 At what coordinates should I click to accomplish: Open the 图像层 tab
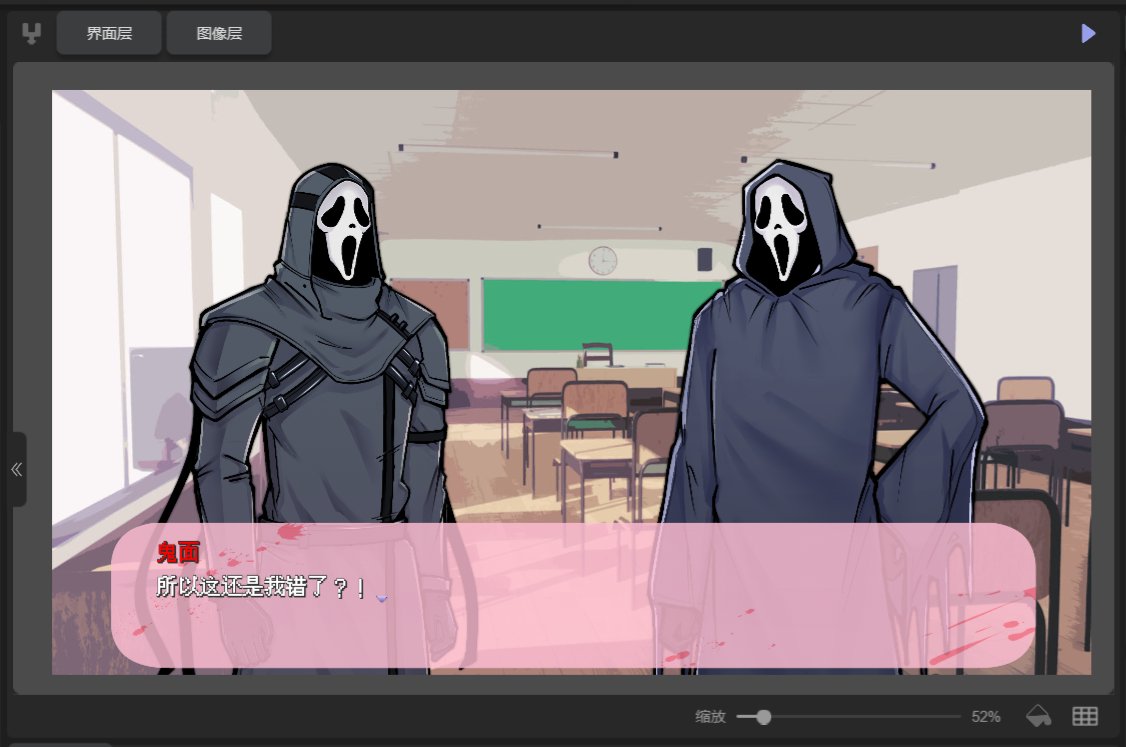pos(219,33)
